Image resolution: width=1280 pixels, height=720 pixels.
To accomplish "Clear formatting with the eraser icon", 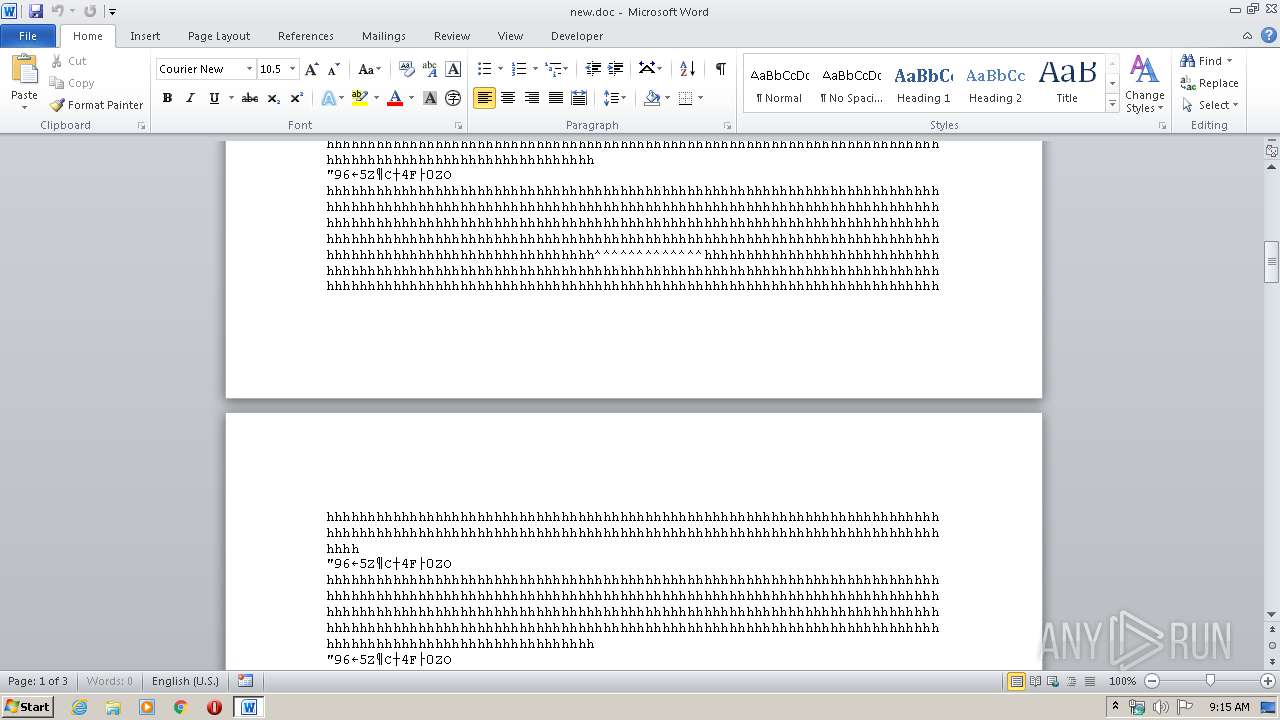I will click(x=407, y=69).
